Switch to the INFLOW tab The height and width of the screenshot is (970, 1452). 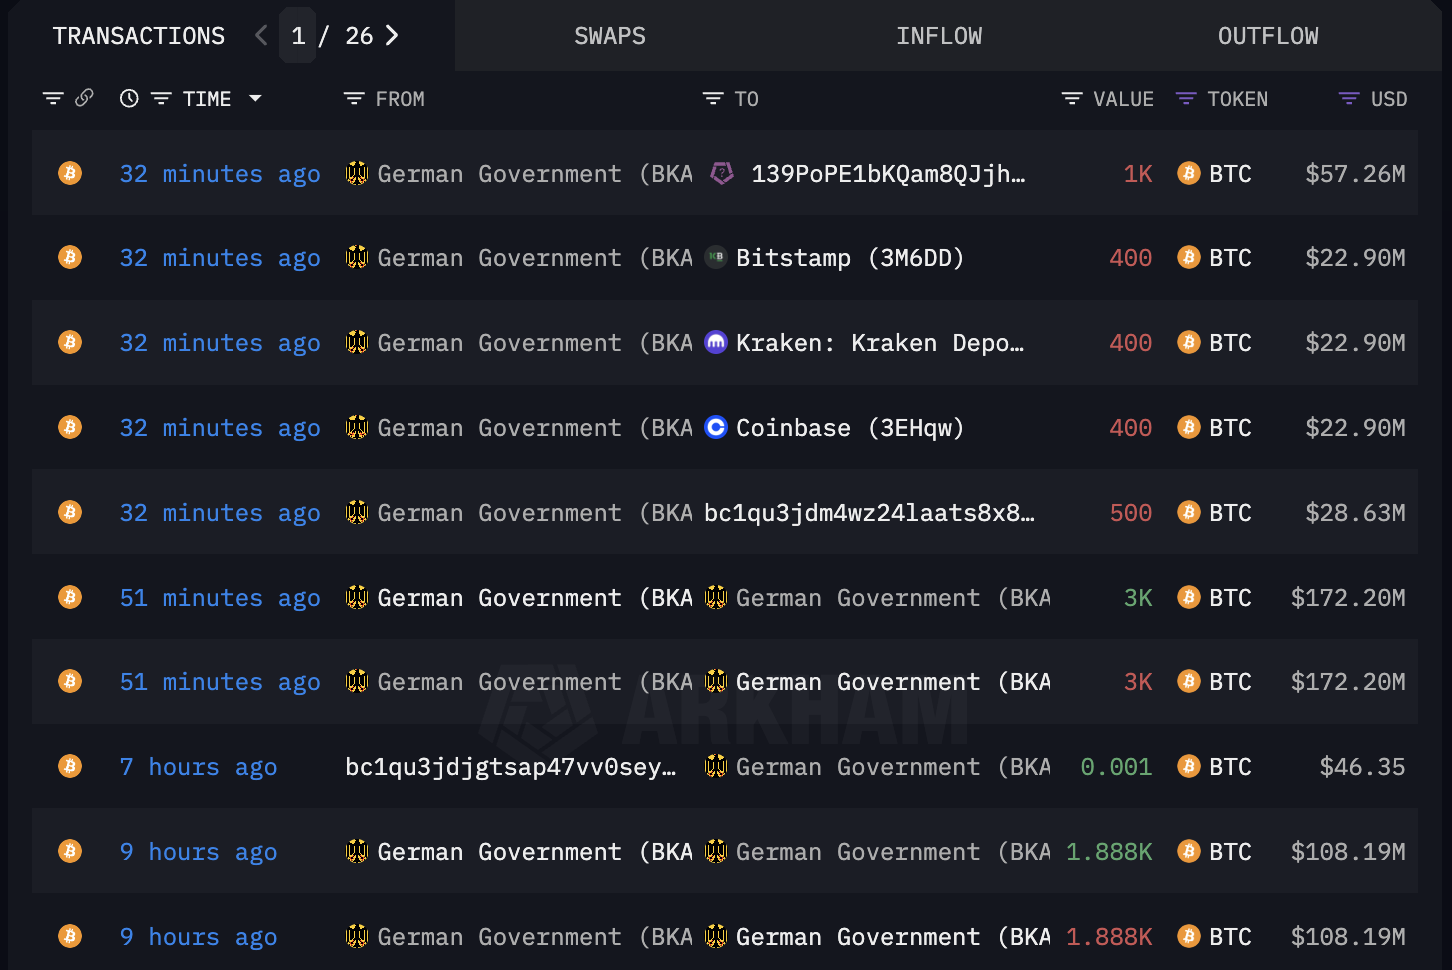(939, 36)
